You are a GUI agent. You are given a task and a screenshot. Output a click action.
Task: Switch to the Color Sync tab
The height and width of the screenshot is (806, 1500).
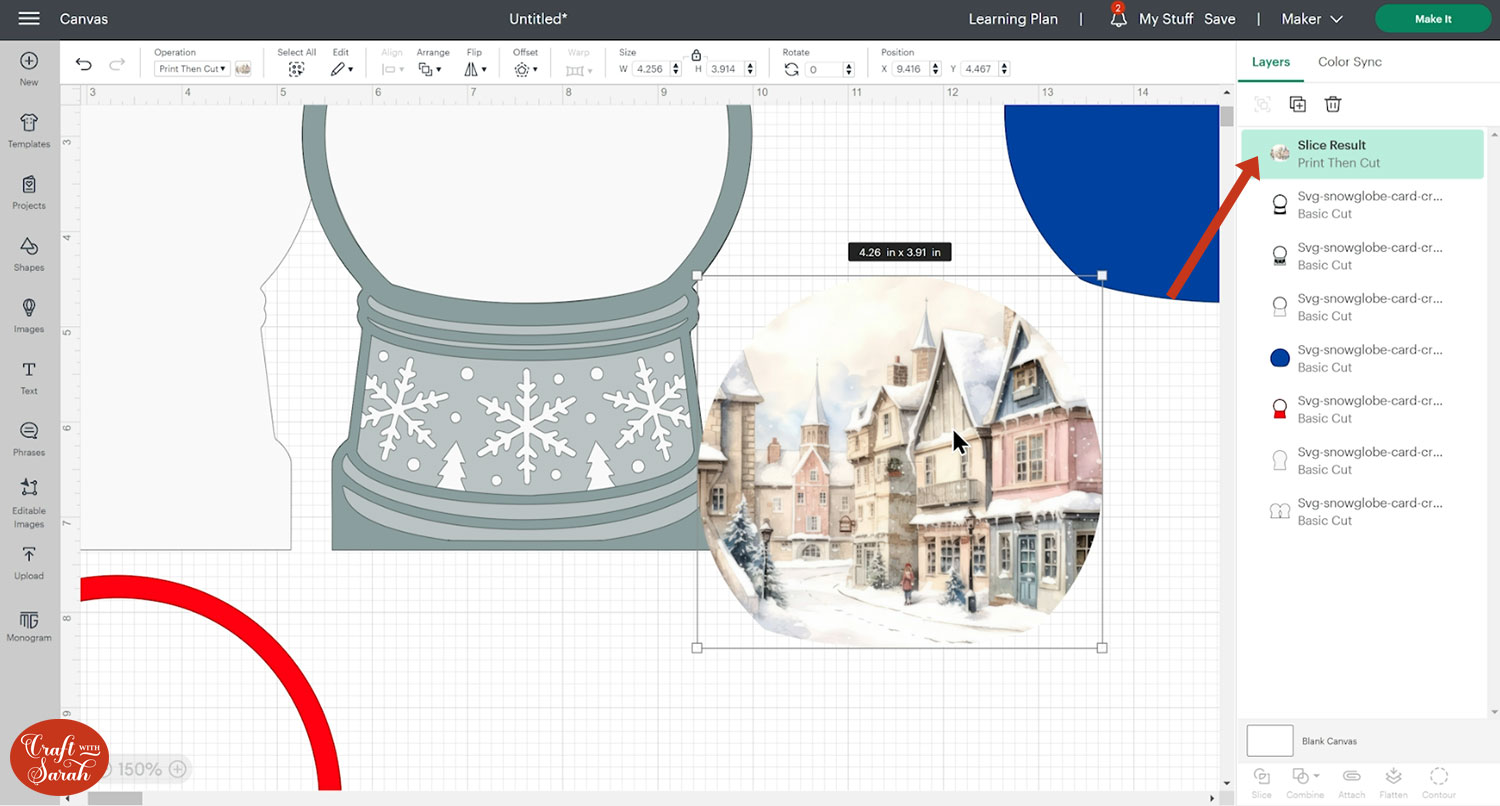tap(1349, 62)
